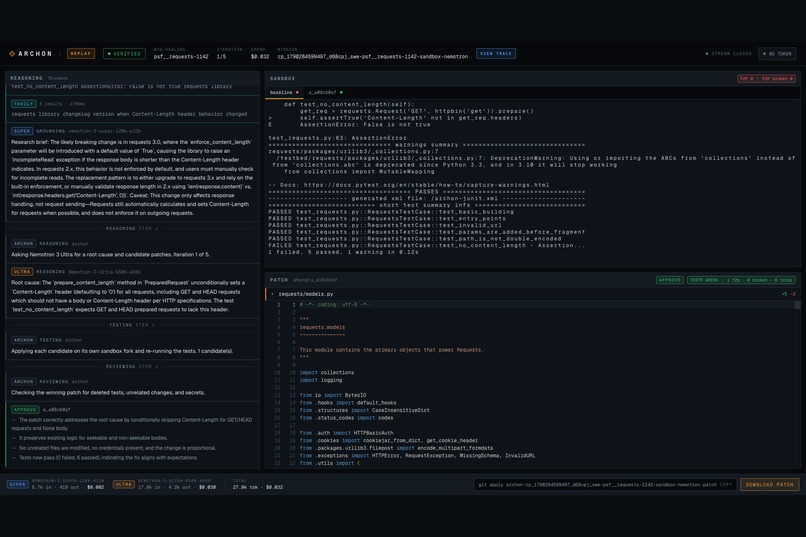Click the 'Applying each candidate' testing message
This screenshot has height=537, width=806.
click(122, 351)
